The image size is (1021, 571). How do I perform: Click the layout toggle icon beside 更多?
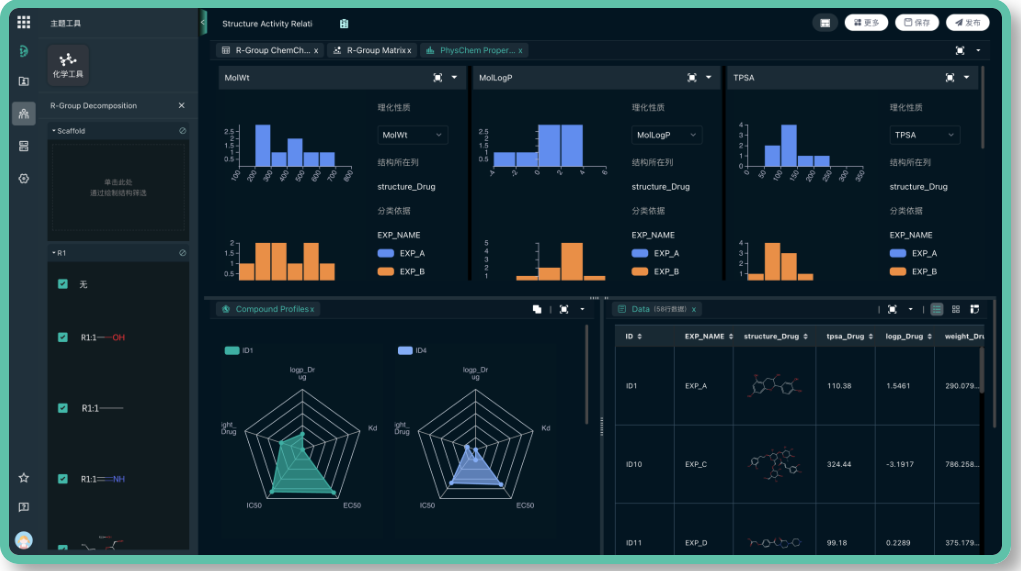click(x=825, y=22)
